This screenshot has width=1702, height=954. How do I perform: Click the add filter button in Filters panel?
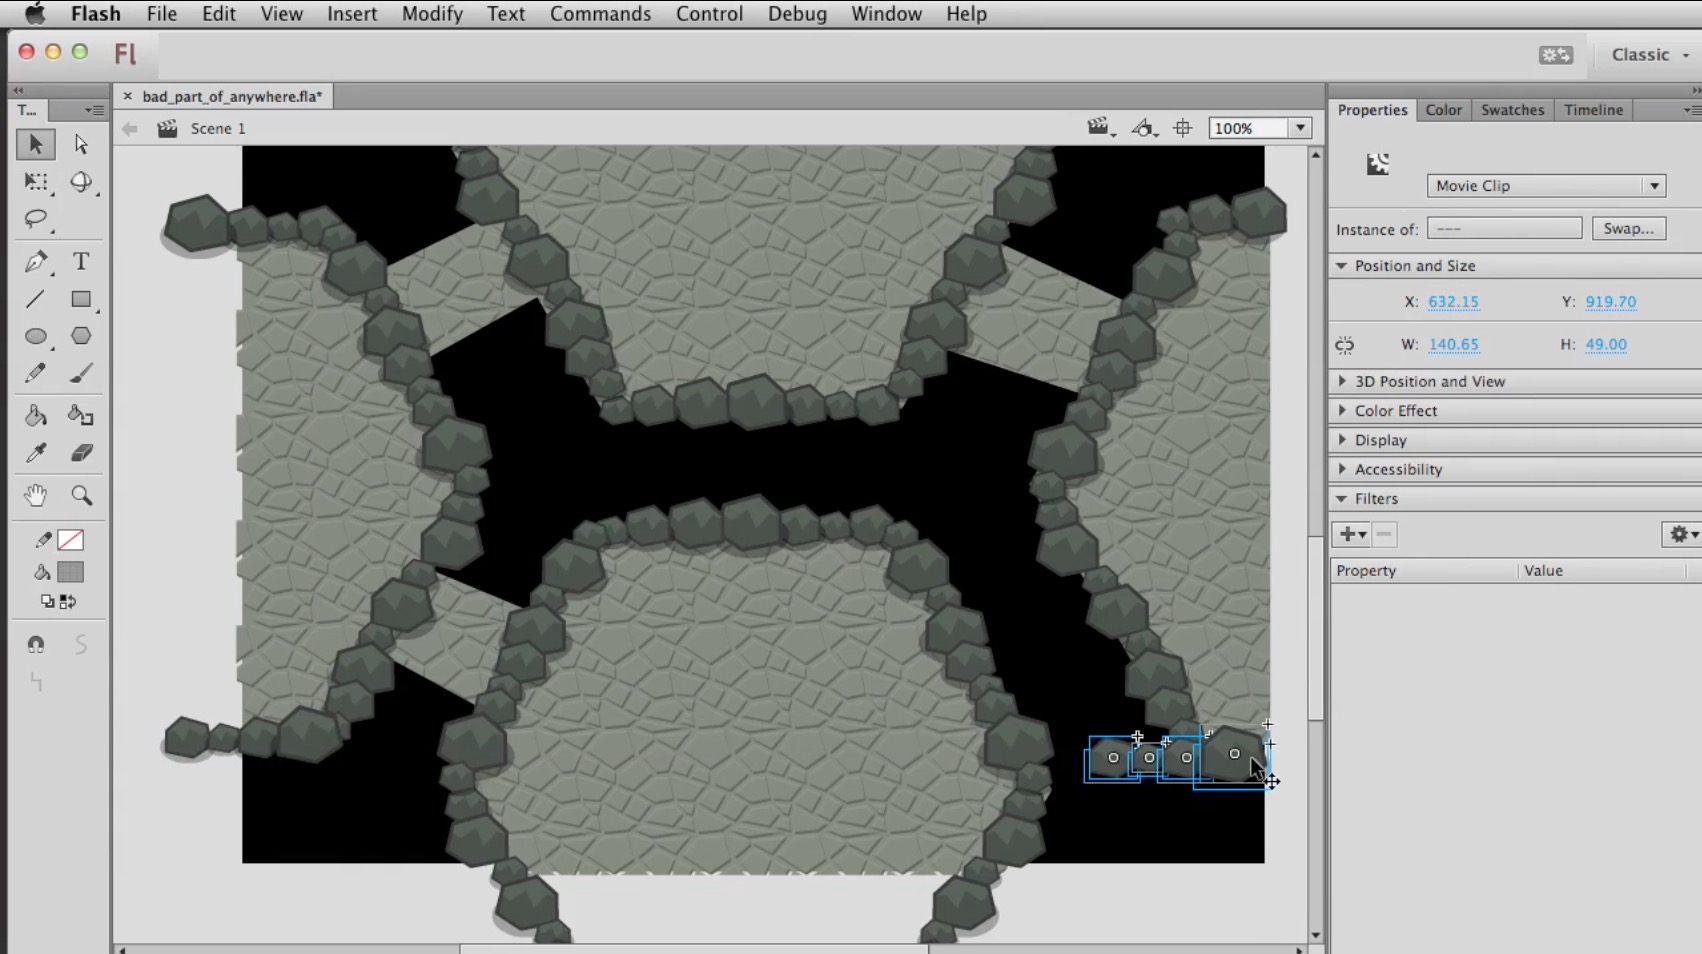[x=1346, y=534]
